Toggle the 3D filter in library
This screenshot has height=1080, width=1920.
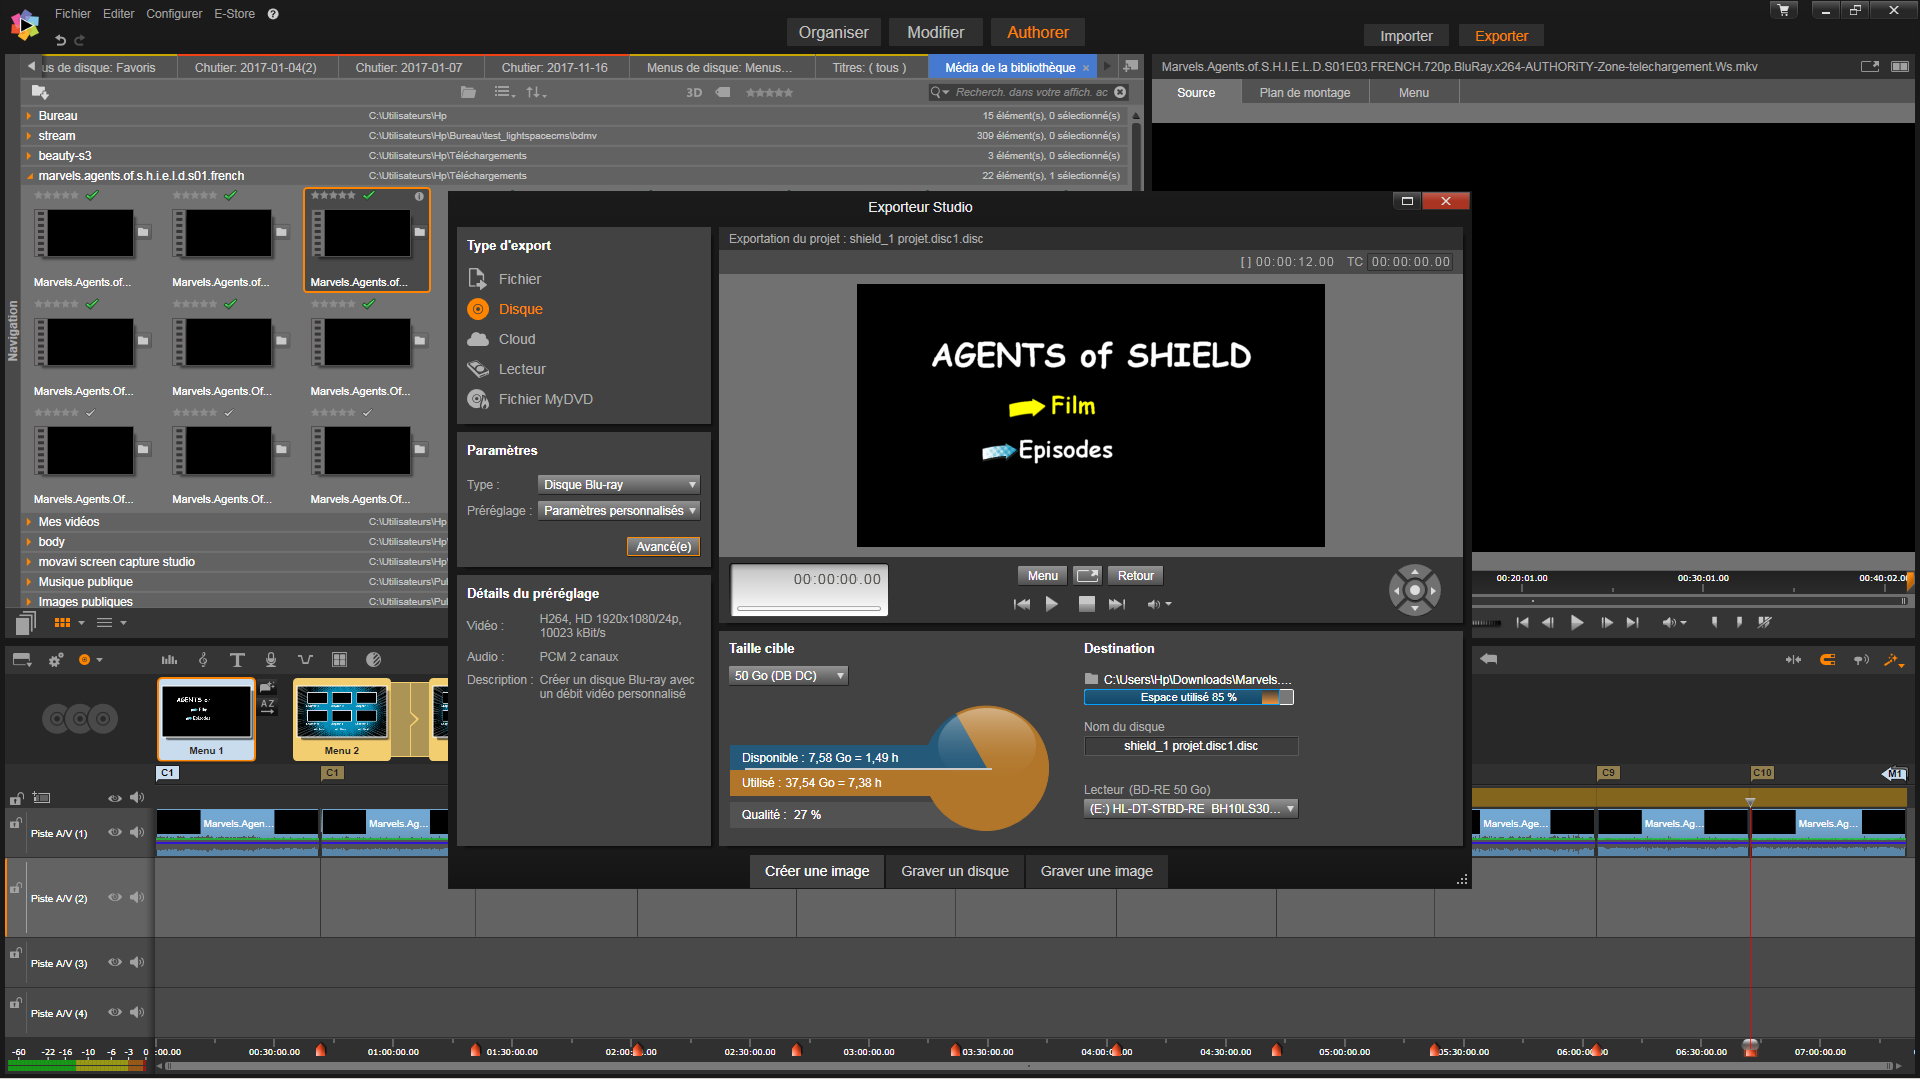694,92
